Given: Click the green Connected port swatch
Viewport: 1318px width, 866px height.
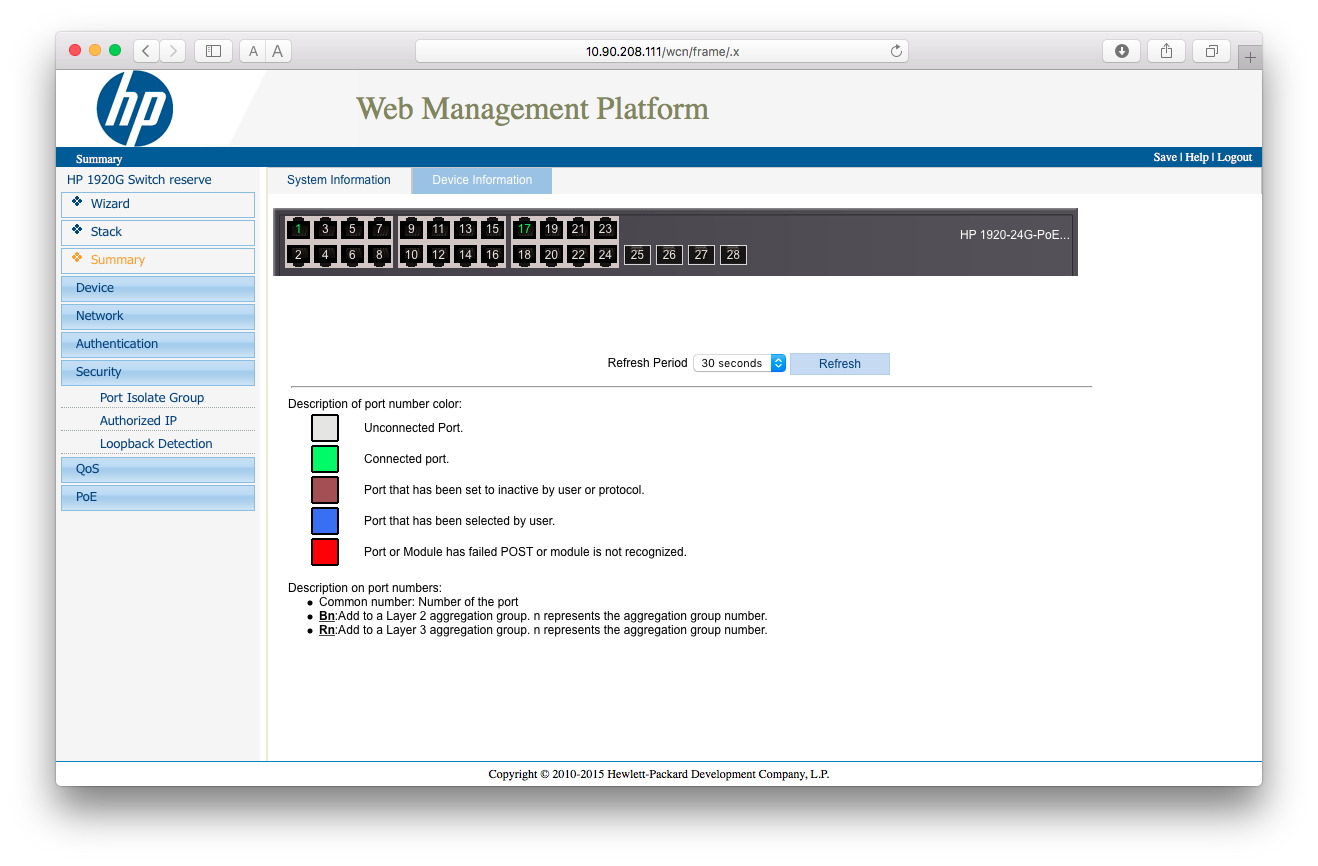Looking at the screenshot, I should coord(325,459).
